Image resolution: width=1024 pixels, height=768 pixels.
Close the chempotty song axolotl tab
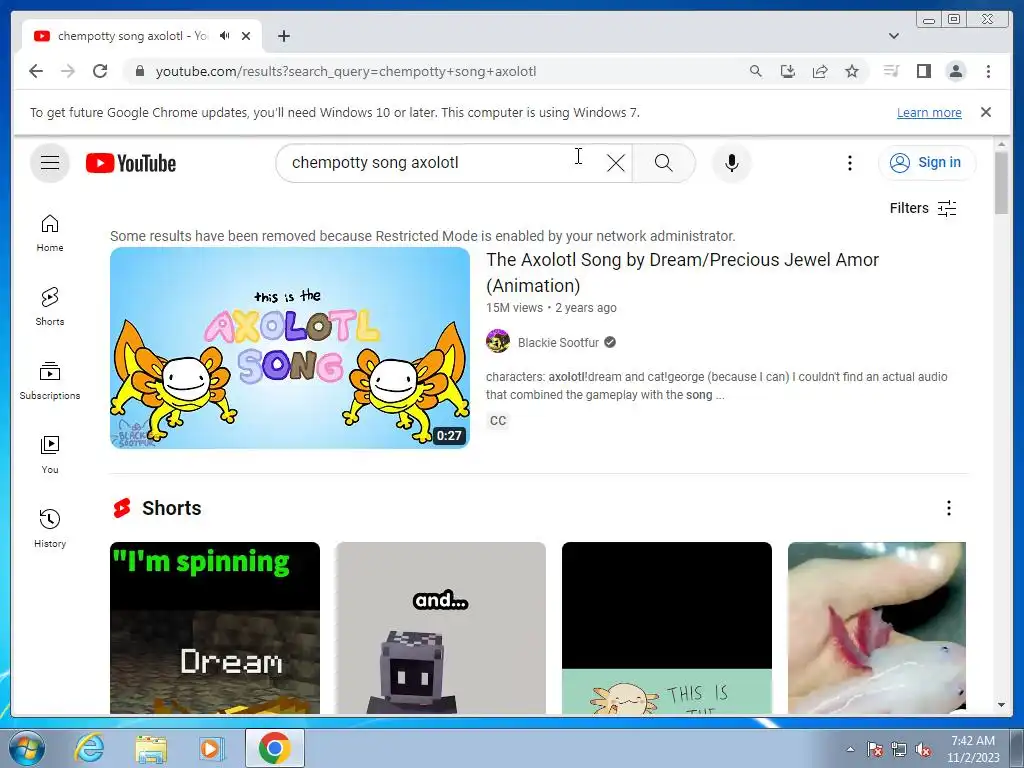[246, 36]
